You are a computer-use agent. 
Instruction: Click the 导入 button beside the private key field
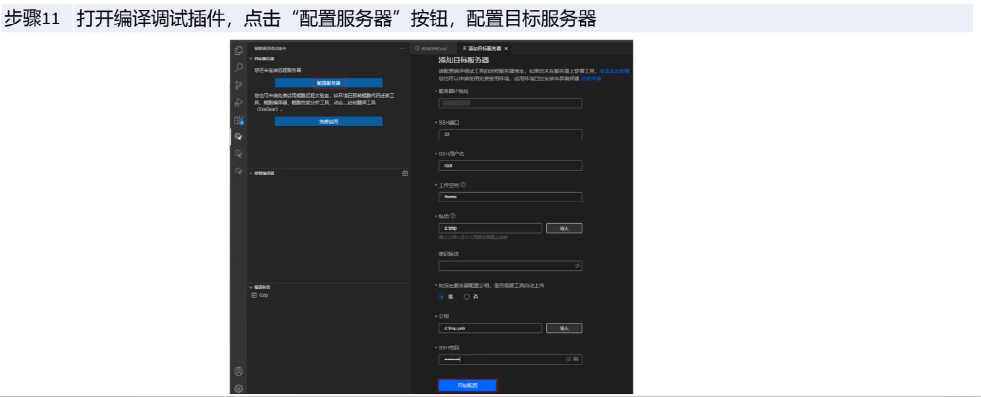coord(564,229)
